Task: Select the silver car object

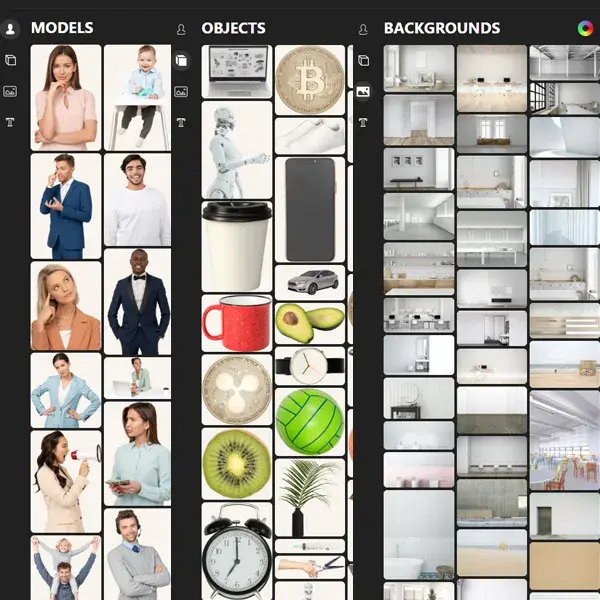Action: [x=310, y=282]
